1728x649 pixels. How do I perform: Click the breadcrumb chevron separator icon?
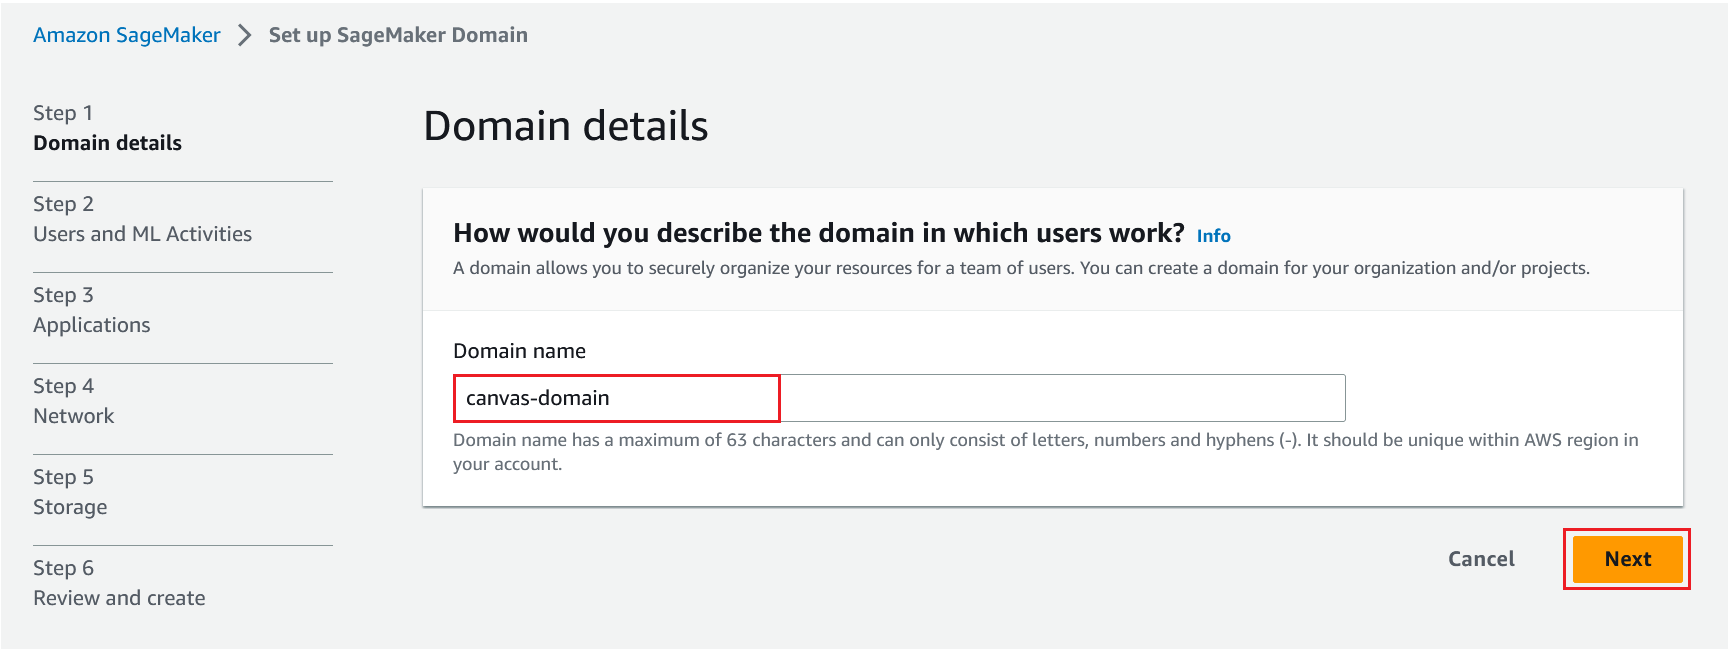(x=245, y=35)
